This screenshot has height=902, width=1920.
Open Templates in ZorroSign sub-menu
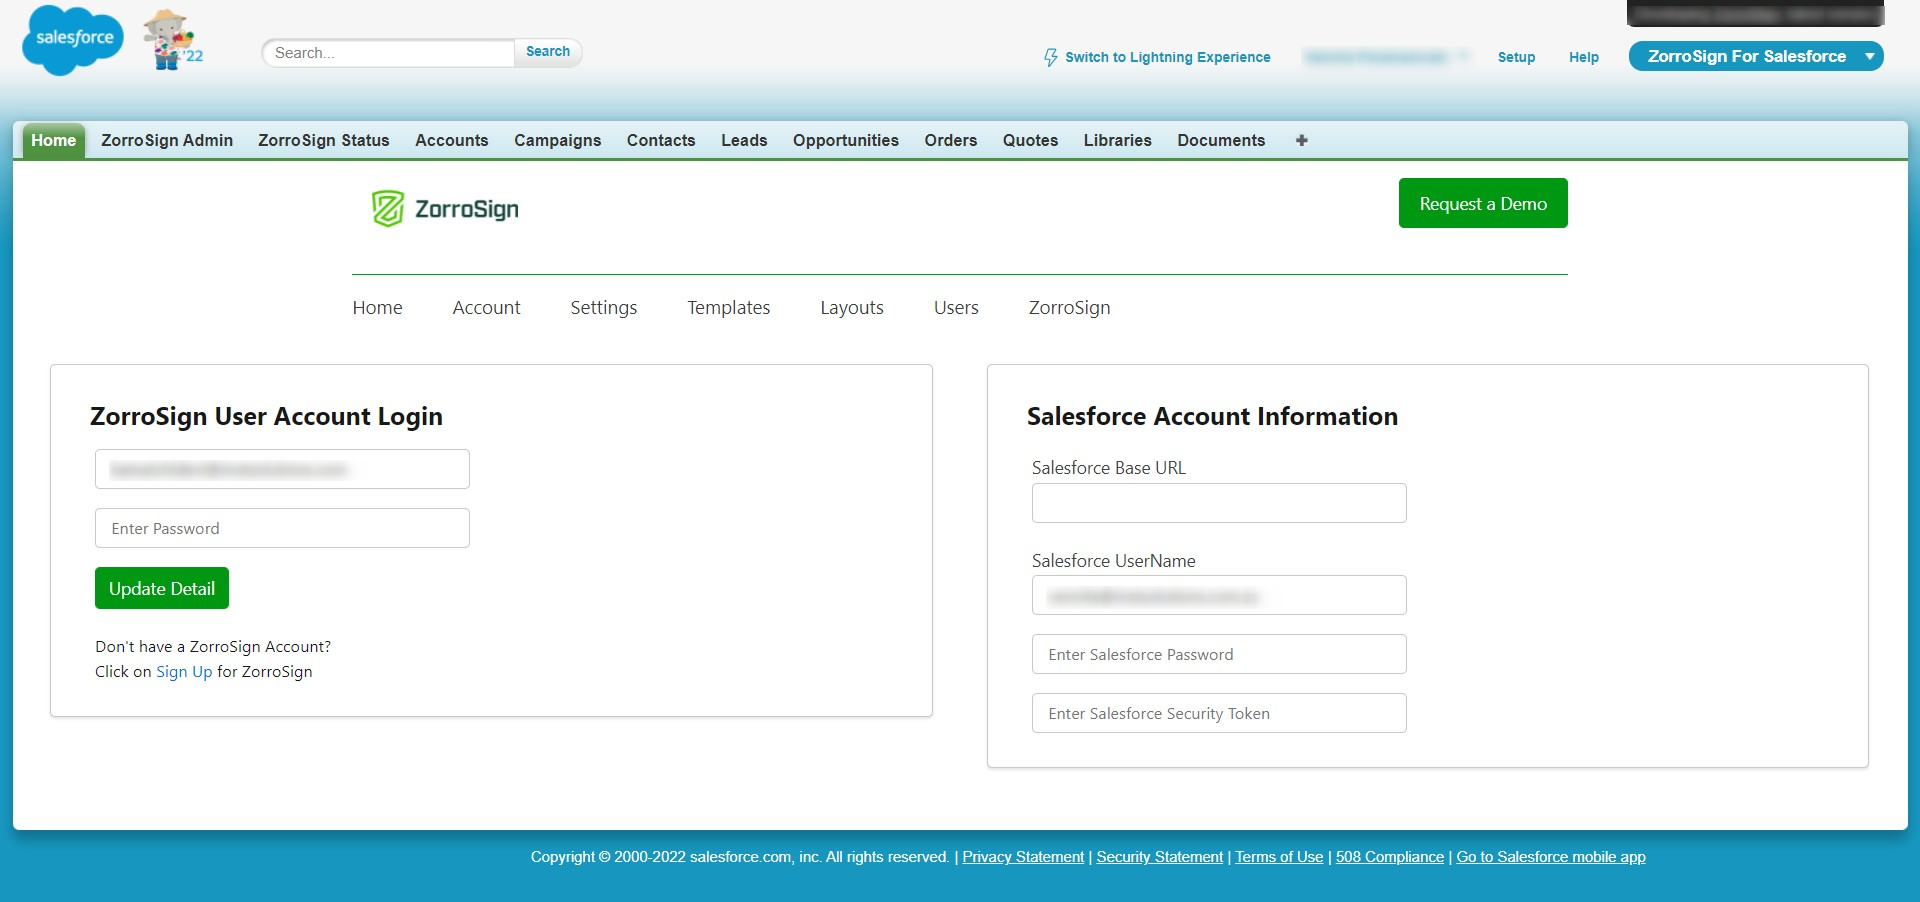point(729,308)
